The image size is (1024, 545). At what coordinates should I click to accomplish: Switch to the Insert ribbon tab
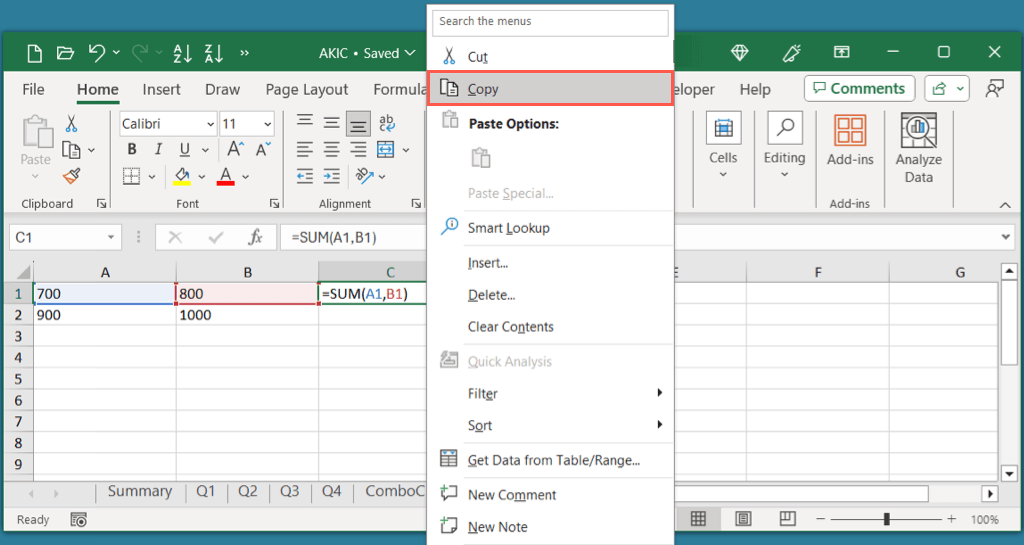click(161, 89)
